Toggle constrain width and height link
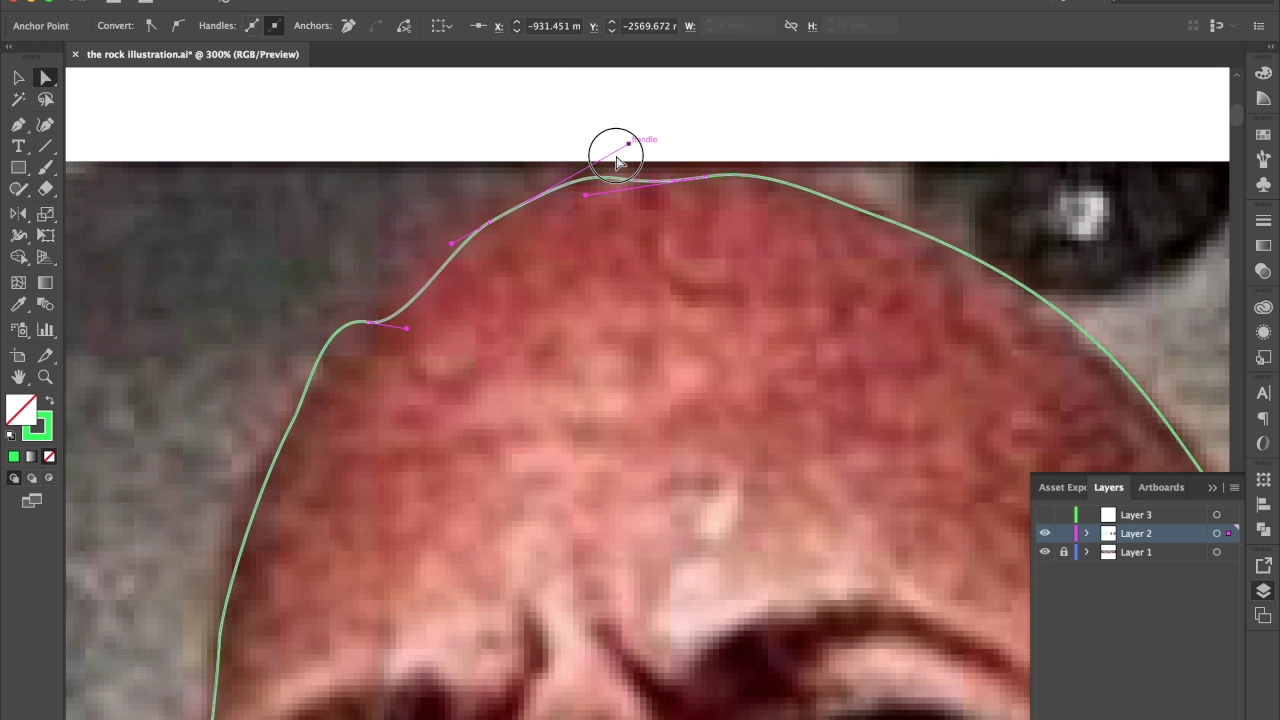 pyautogui.click(x=791, y=26)
